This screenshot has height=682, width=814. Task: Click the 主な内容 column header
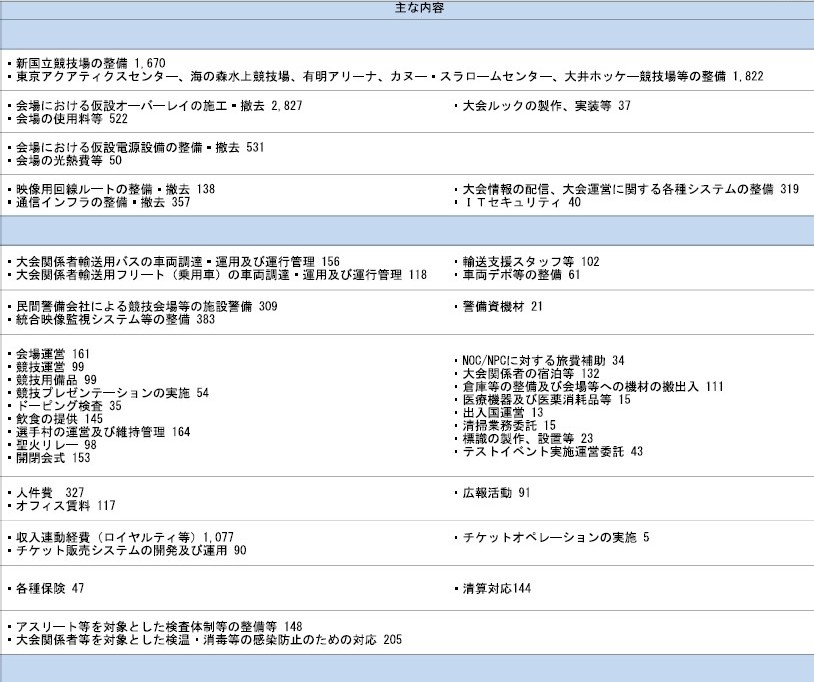[407, 8]
